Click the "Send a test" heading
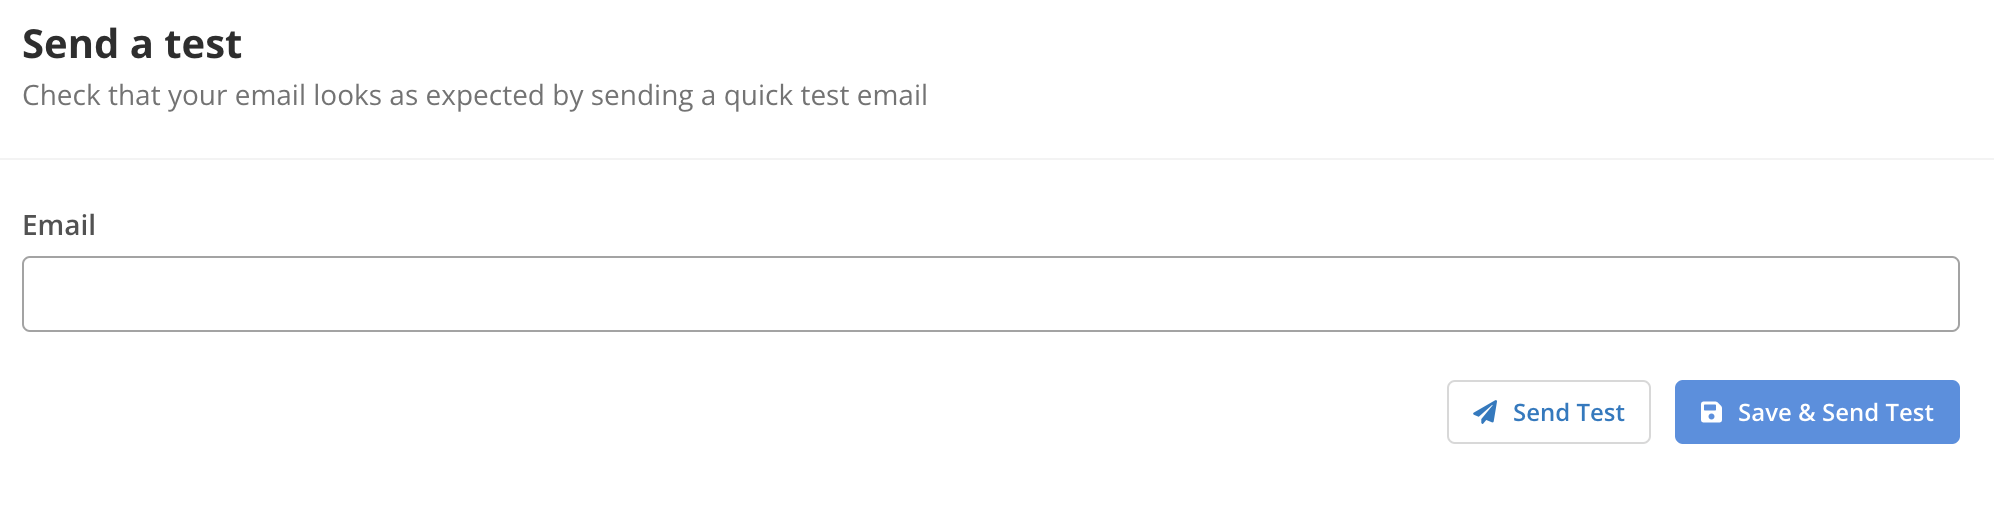 click(x=132, y=44)
